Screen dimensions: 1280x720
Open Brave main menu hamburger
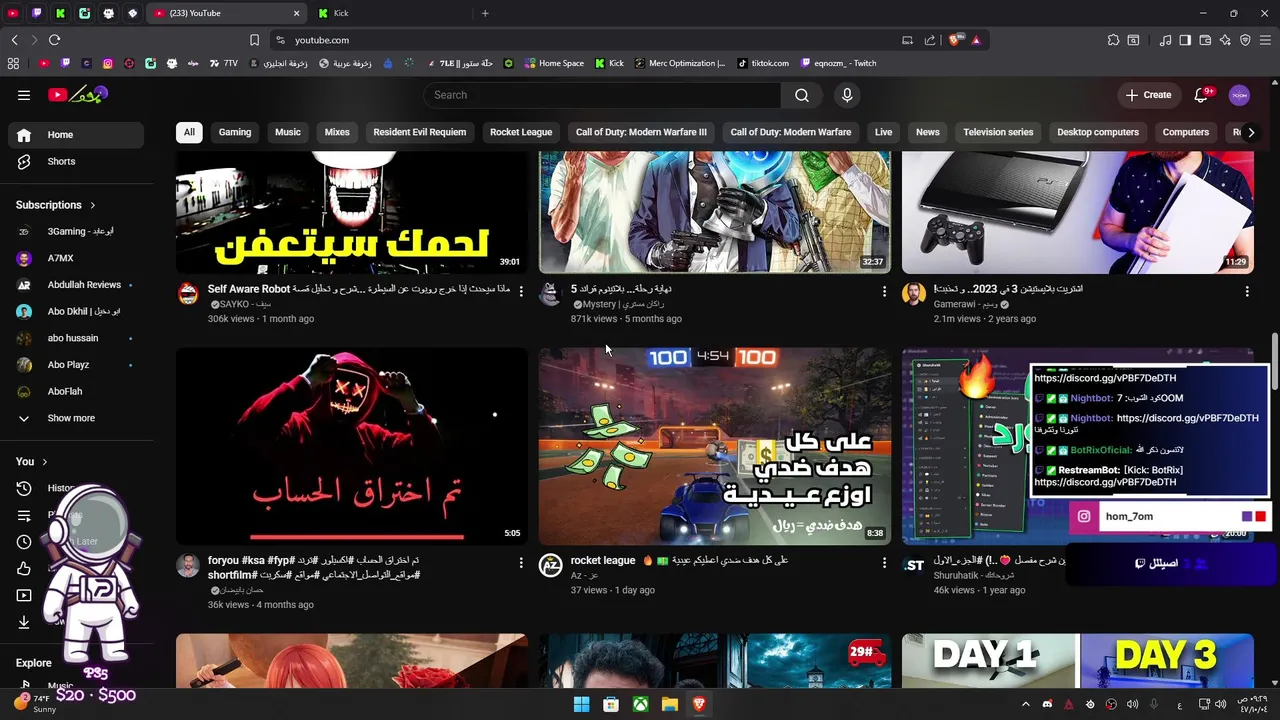(1265, 40)
